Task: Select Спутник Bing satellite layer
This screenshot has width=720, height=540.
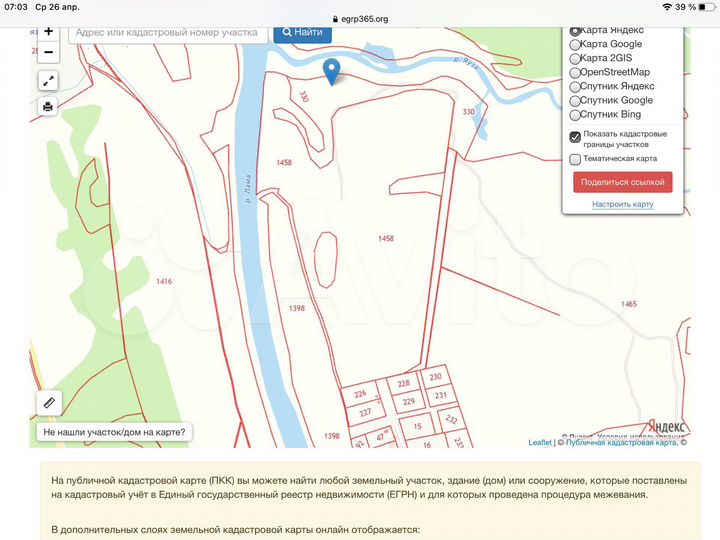Action: point(575,115)
